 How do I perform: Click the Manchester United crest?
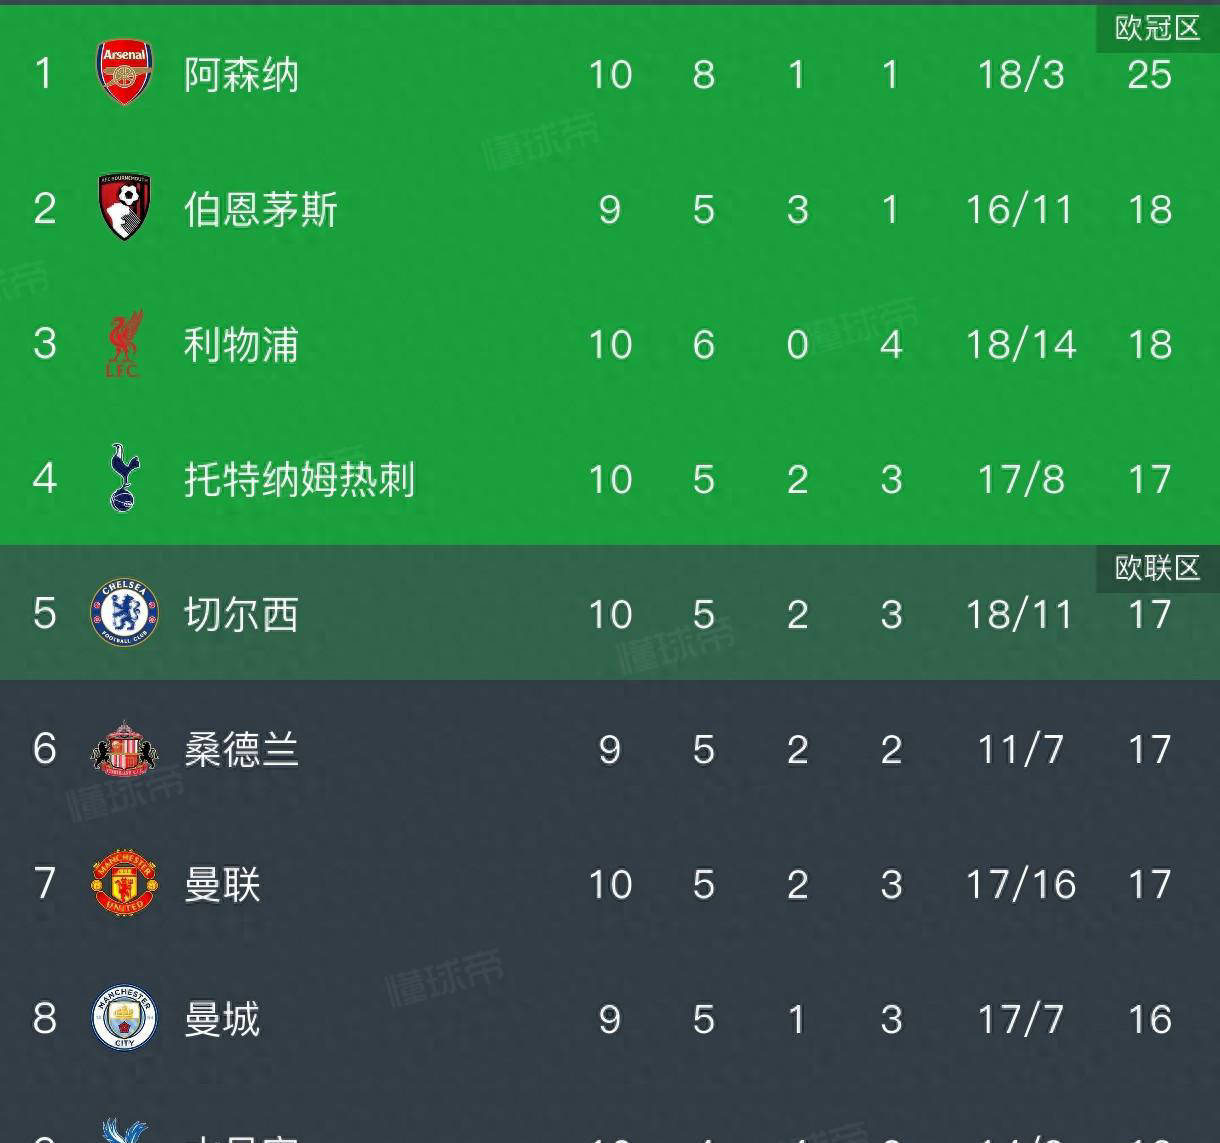pyautogui.click(x=124, y=883)
